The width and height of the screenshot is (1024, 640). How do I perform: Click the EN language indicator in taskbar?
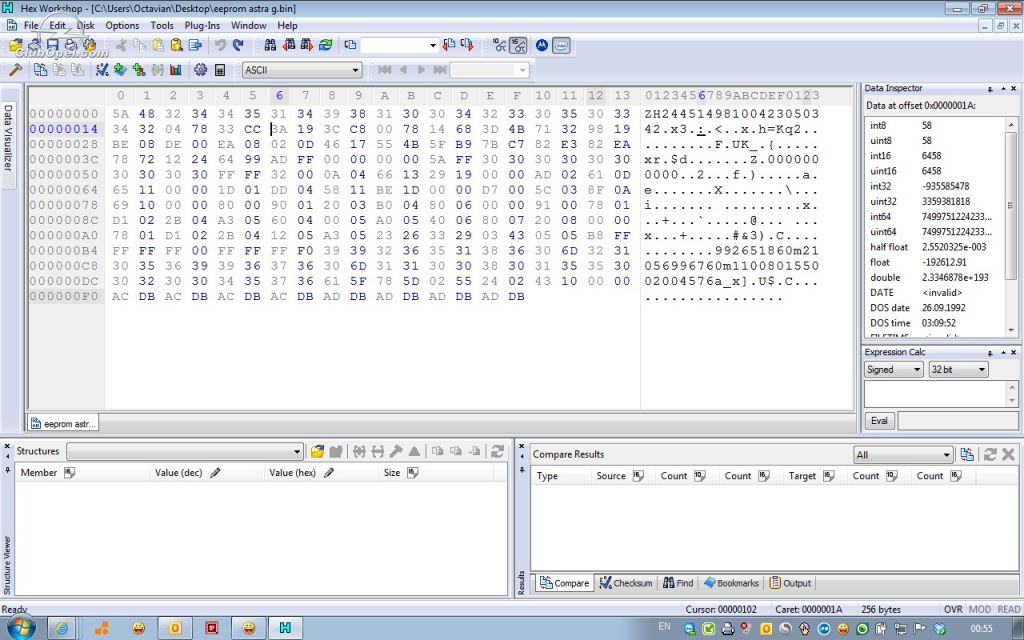664,627
